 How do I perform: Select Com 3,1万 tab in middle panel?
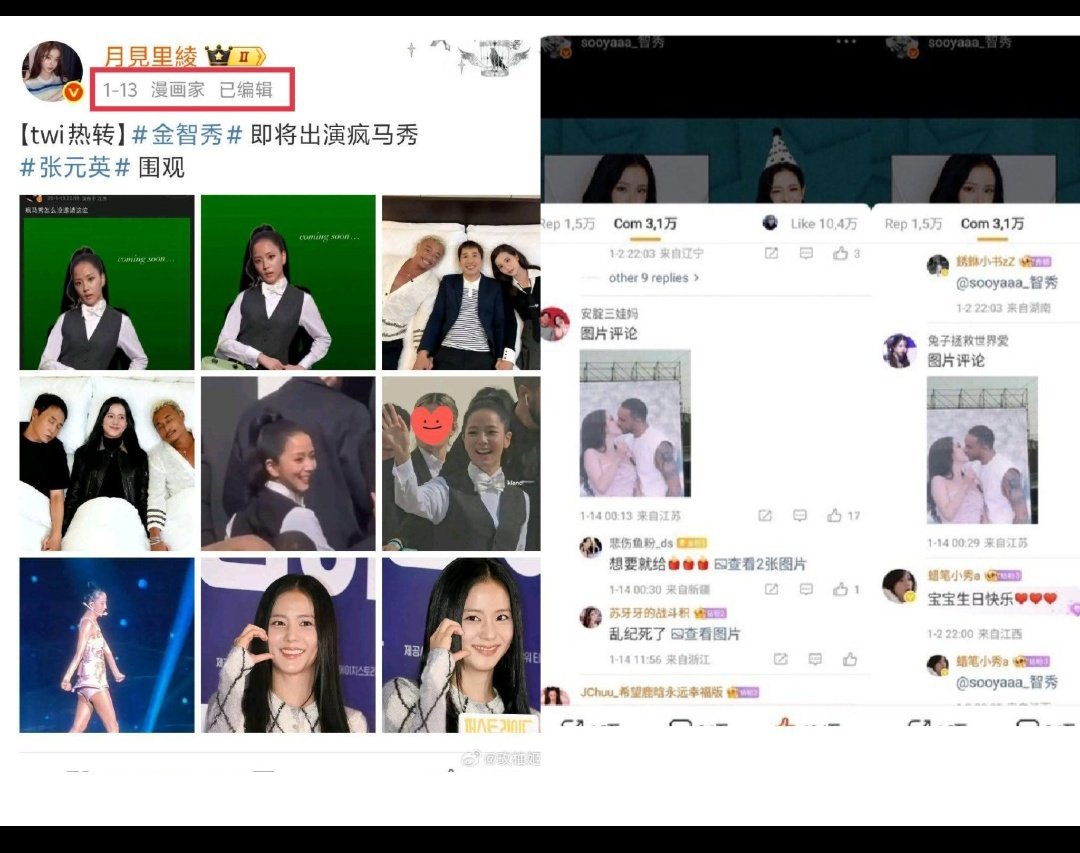(x=645, y=224)
